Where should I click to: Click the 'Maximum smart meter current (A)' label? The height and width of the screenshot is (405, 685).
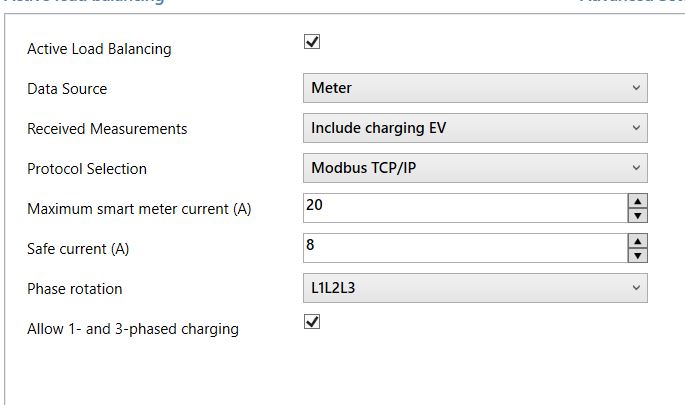coord(139,209)
